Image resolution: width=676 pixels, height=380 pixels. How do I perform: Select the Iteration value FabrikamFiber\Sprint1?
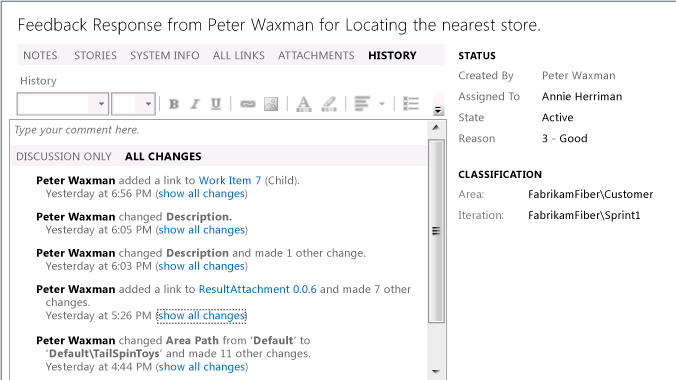click(584, 215)
